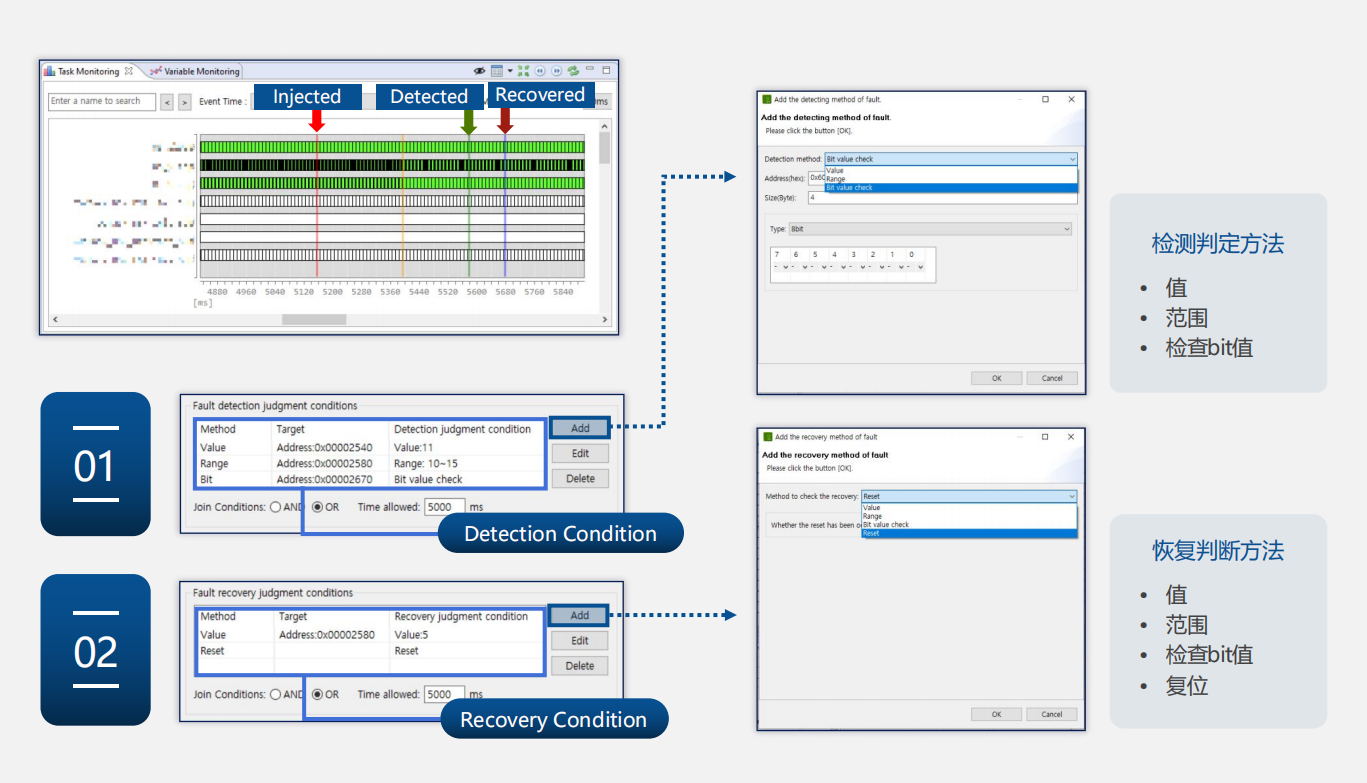Click the next search result arrow button
Viewport: 1367px width, 783px height.
(184, 102)
